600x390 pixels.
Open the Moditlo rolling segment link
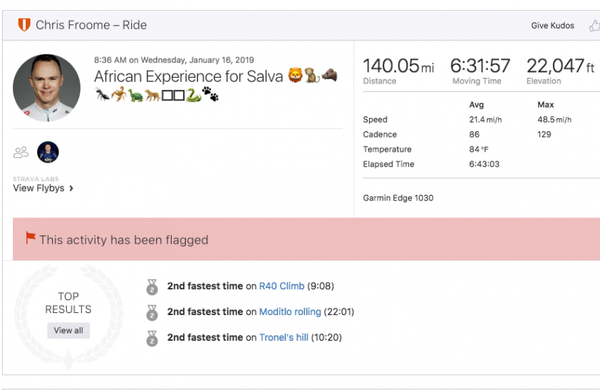290,312
